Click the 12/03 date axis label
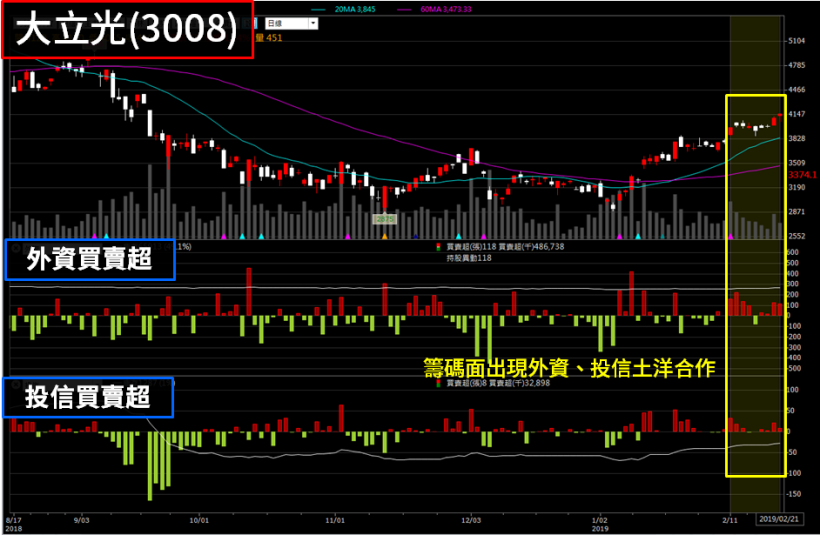The height and width of the screenshot is (535, 820). 471,520
